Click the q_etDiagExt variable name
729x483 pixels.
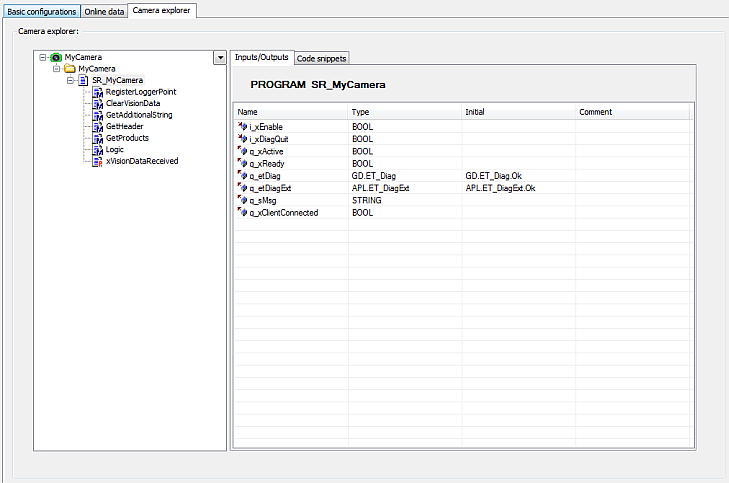(270, 188)
